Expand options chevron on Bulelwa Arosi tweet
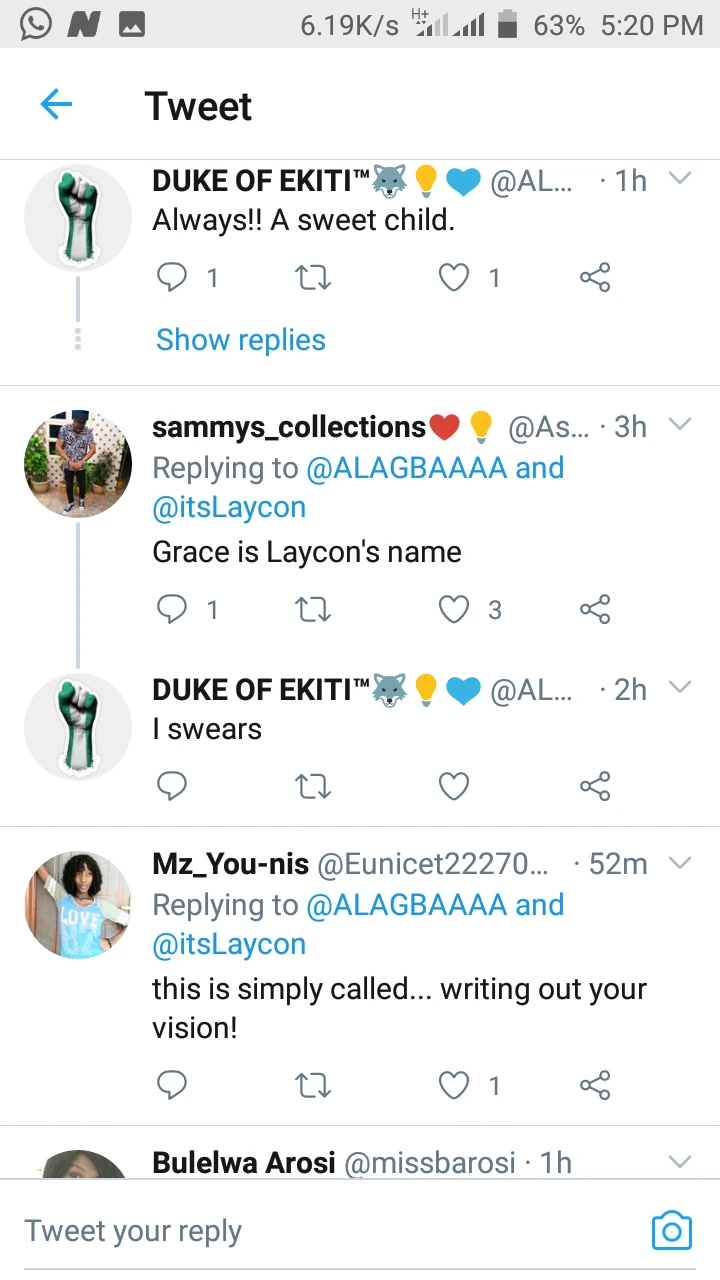The width and height of the screenshot is (720, 1280). click(x=680, y=1161)
